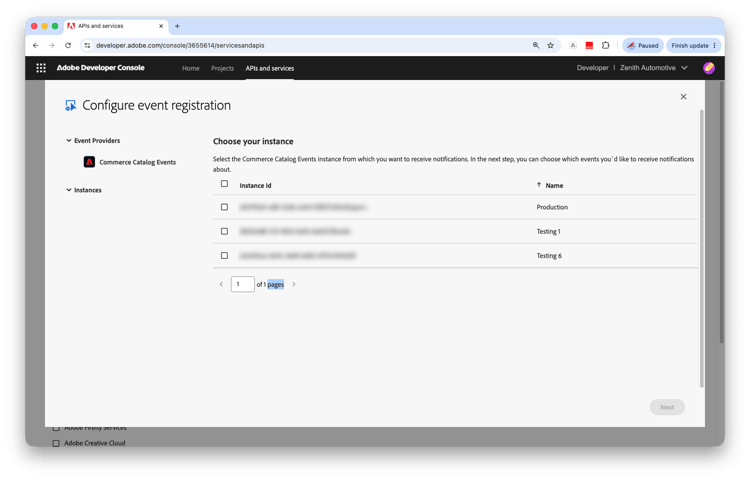This screenshot has width=750, height=480.
Task: Collapse the Instances section
Action: pos(69,190)
